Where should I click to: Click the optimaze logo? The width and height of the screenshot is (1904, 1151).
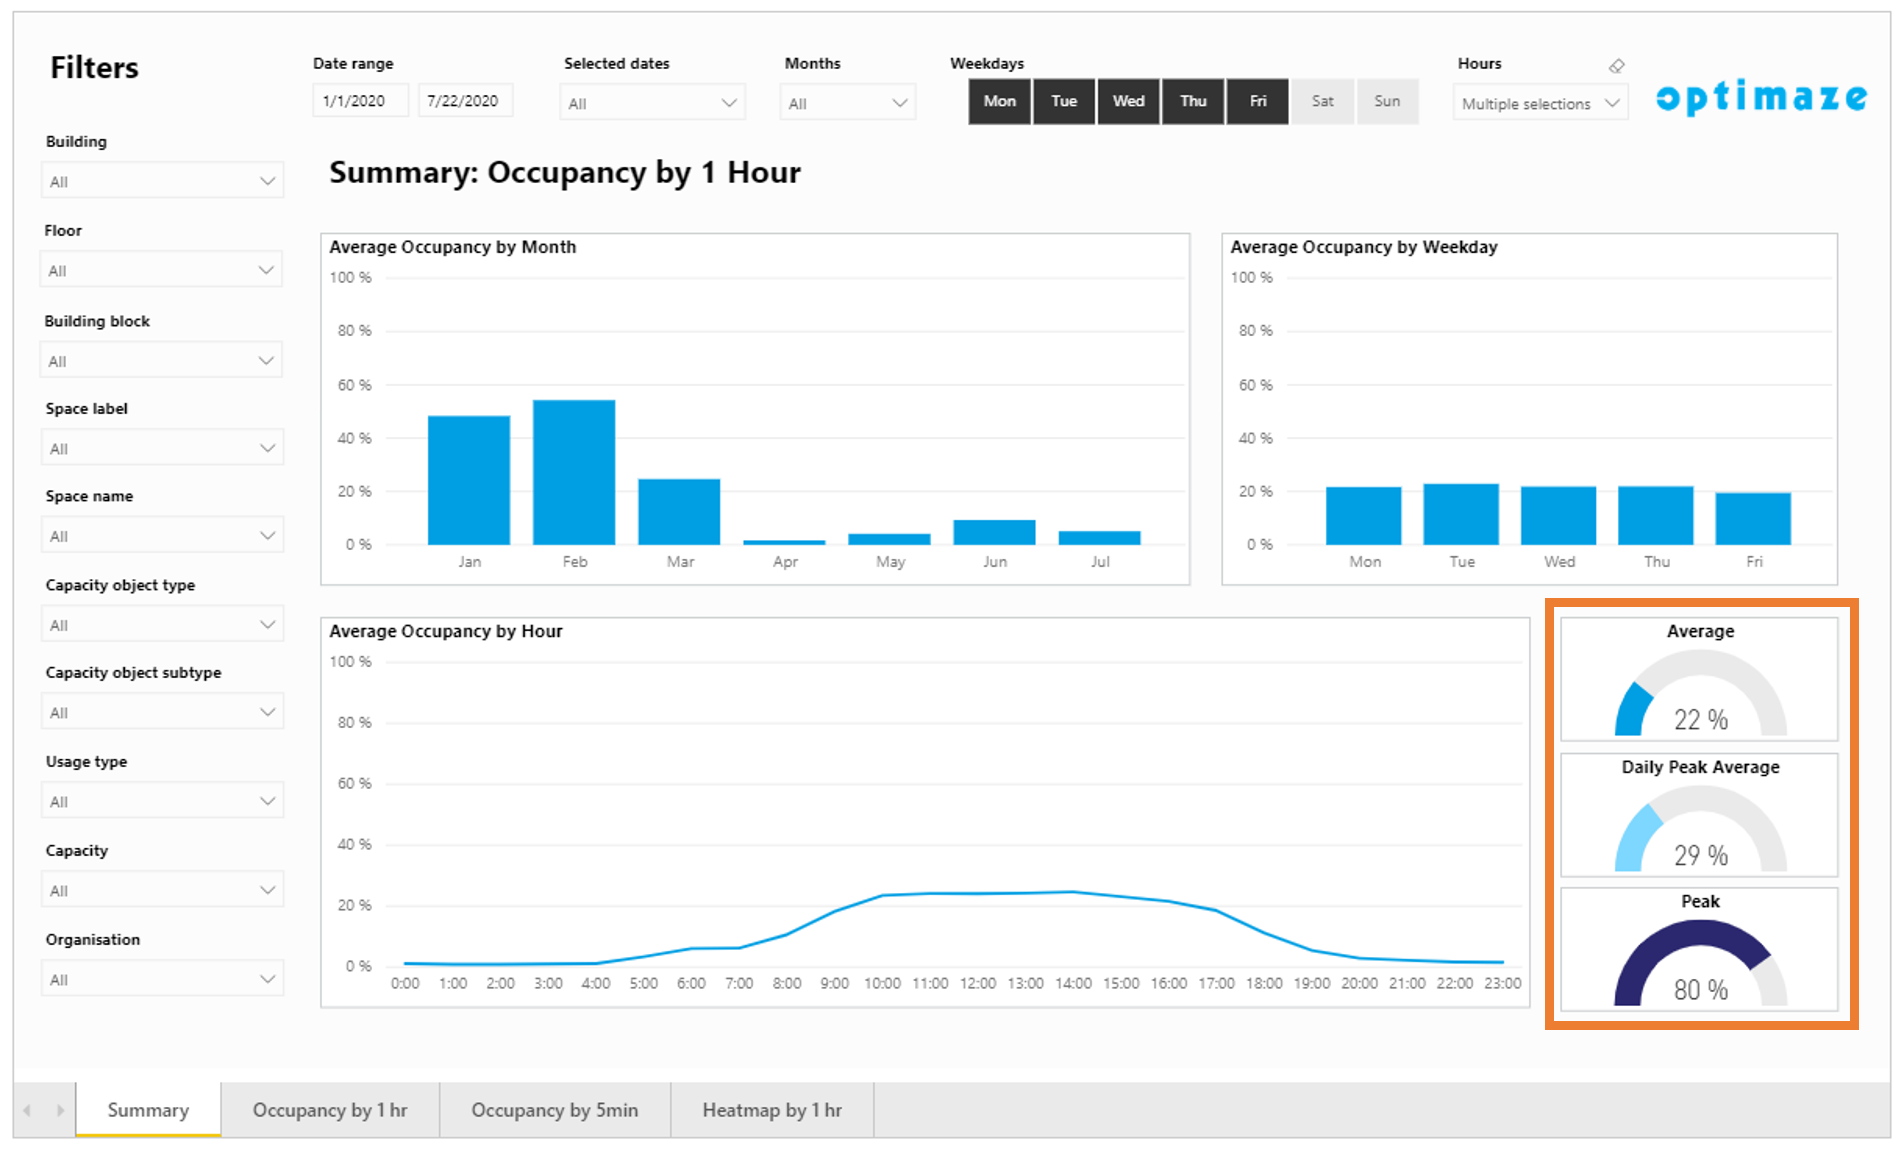[1761, 98]
